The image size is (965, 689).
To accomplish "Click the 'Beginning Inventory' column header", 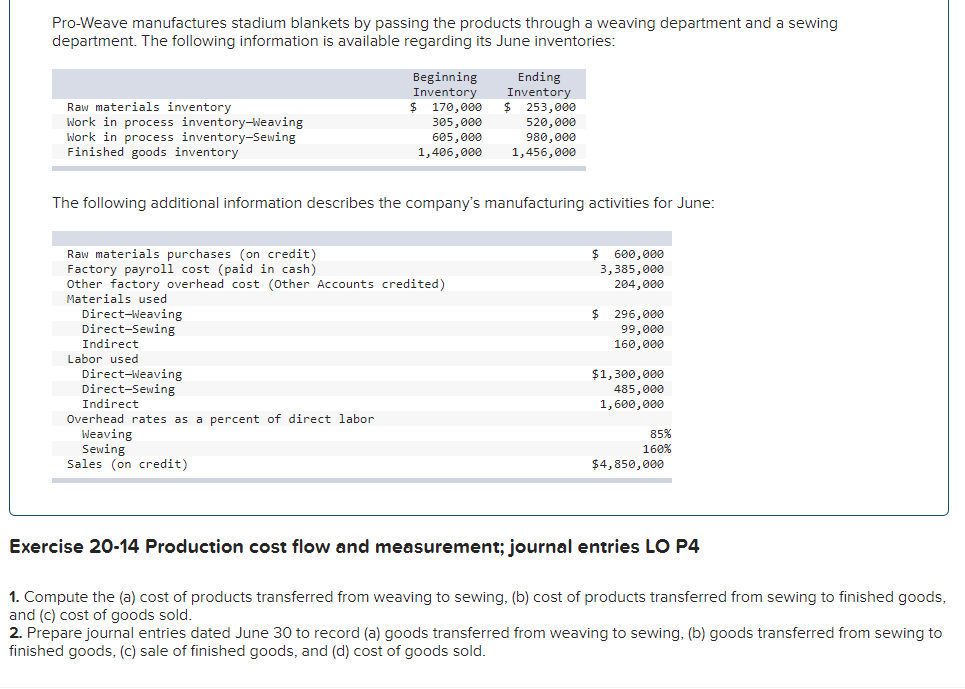I will 445,84.
